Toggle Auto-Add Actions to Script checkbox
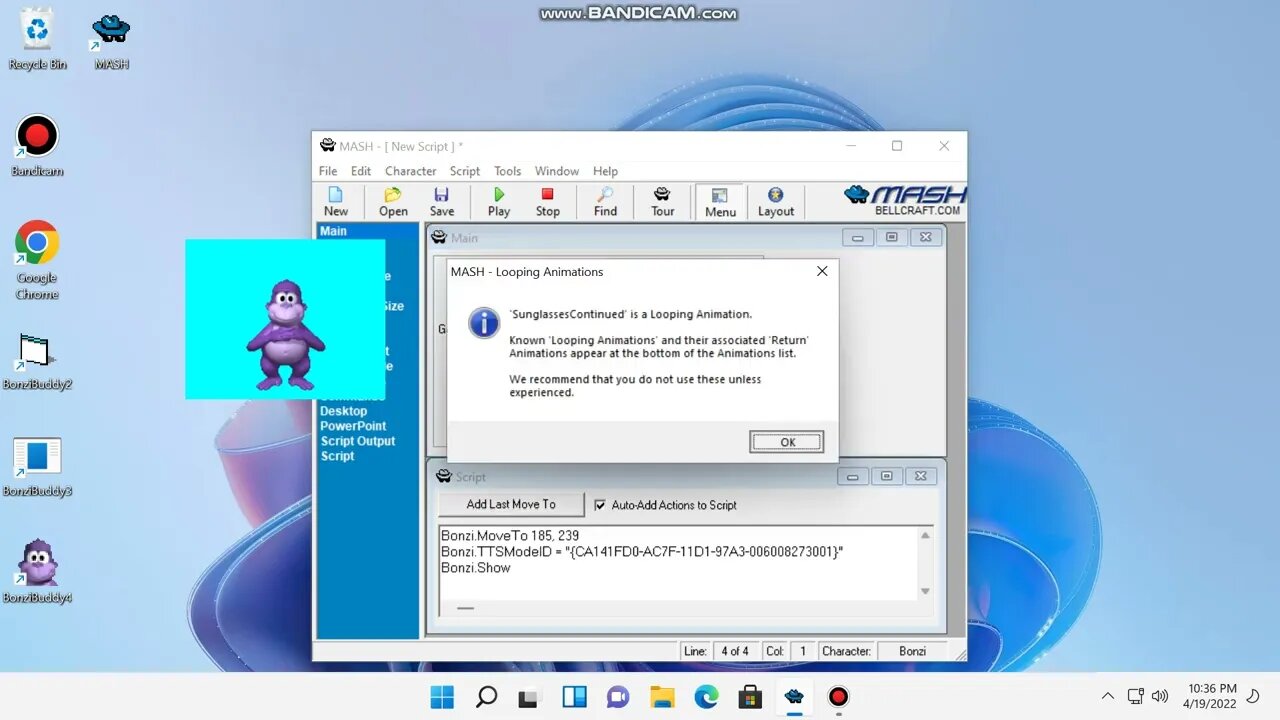Screen dimensions: 1280x720 [600, 505]
